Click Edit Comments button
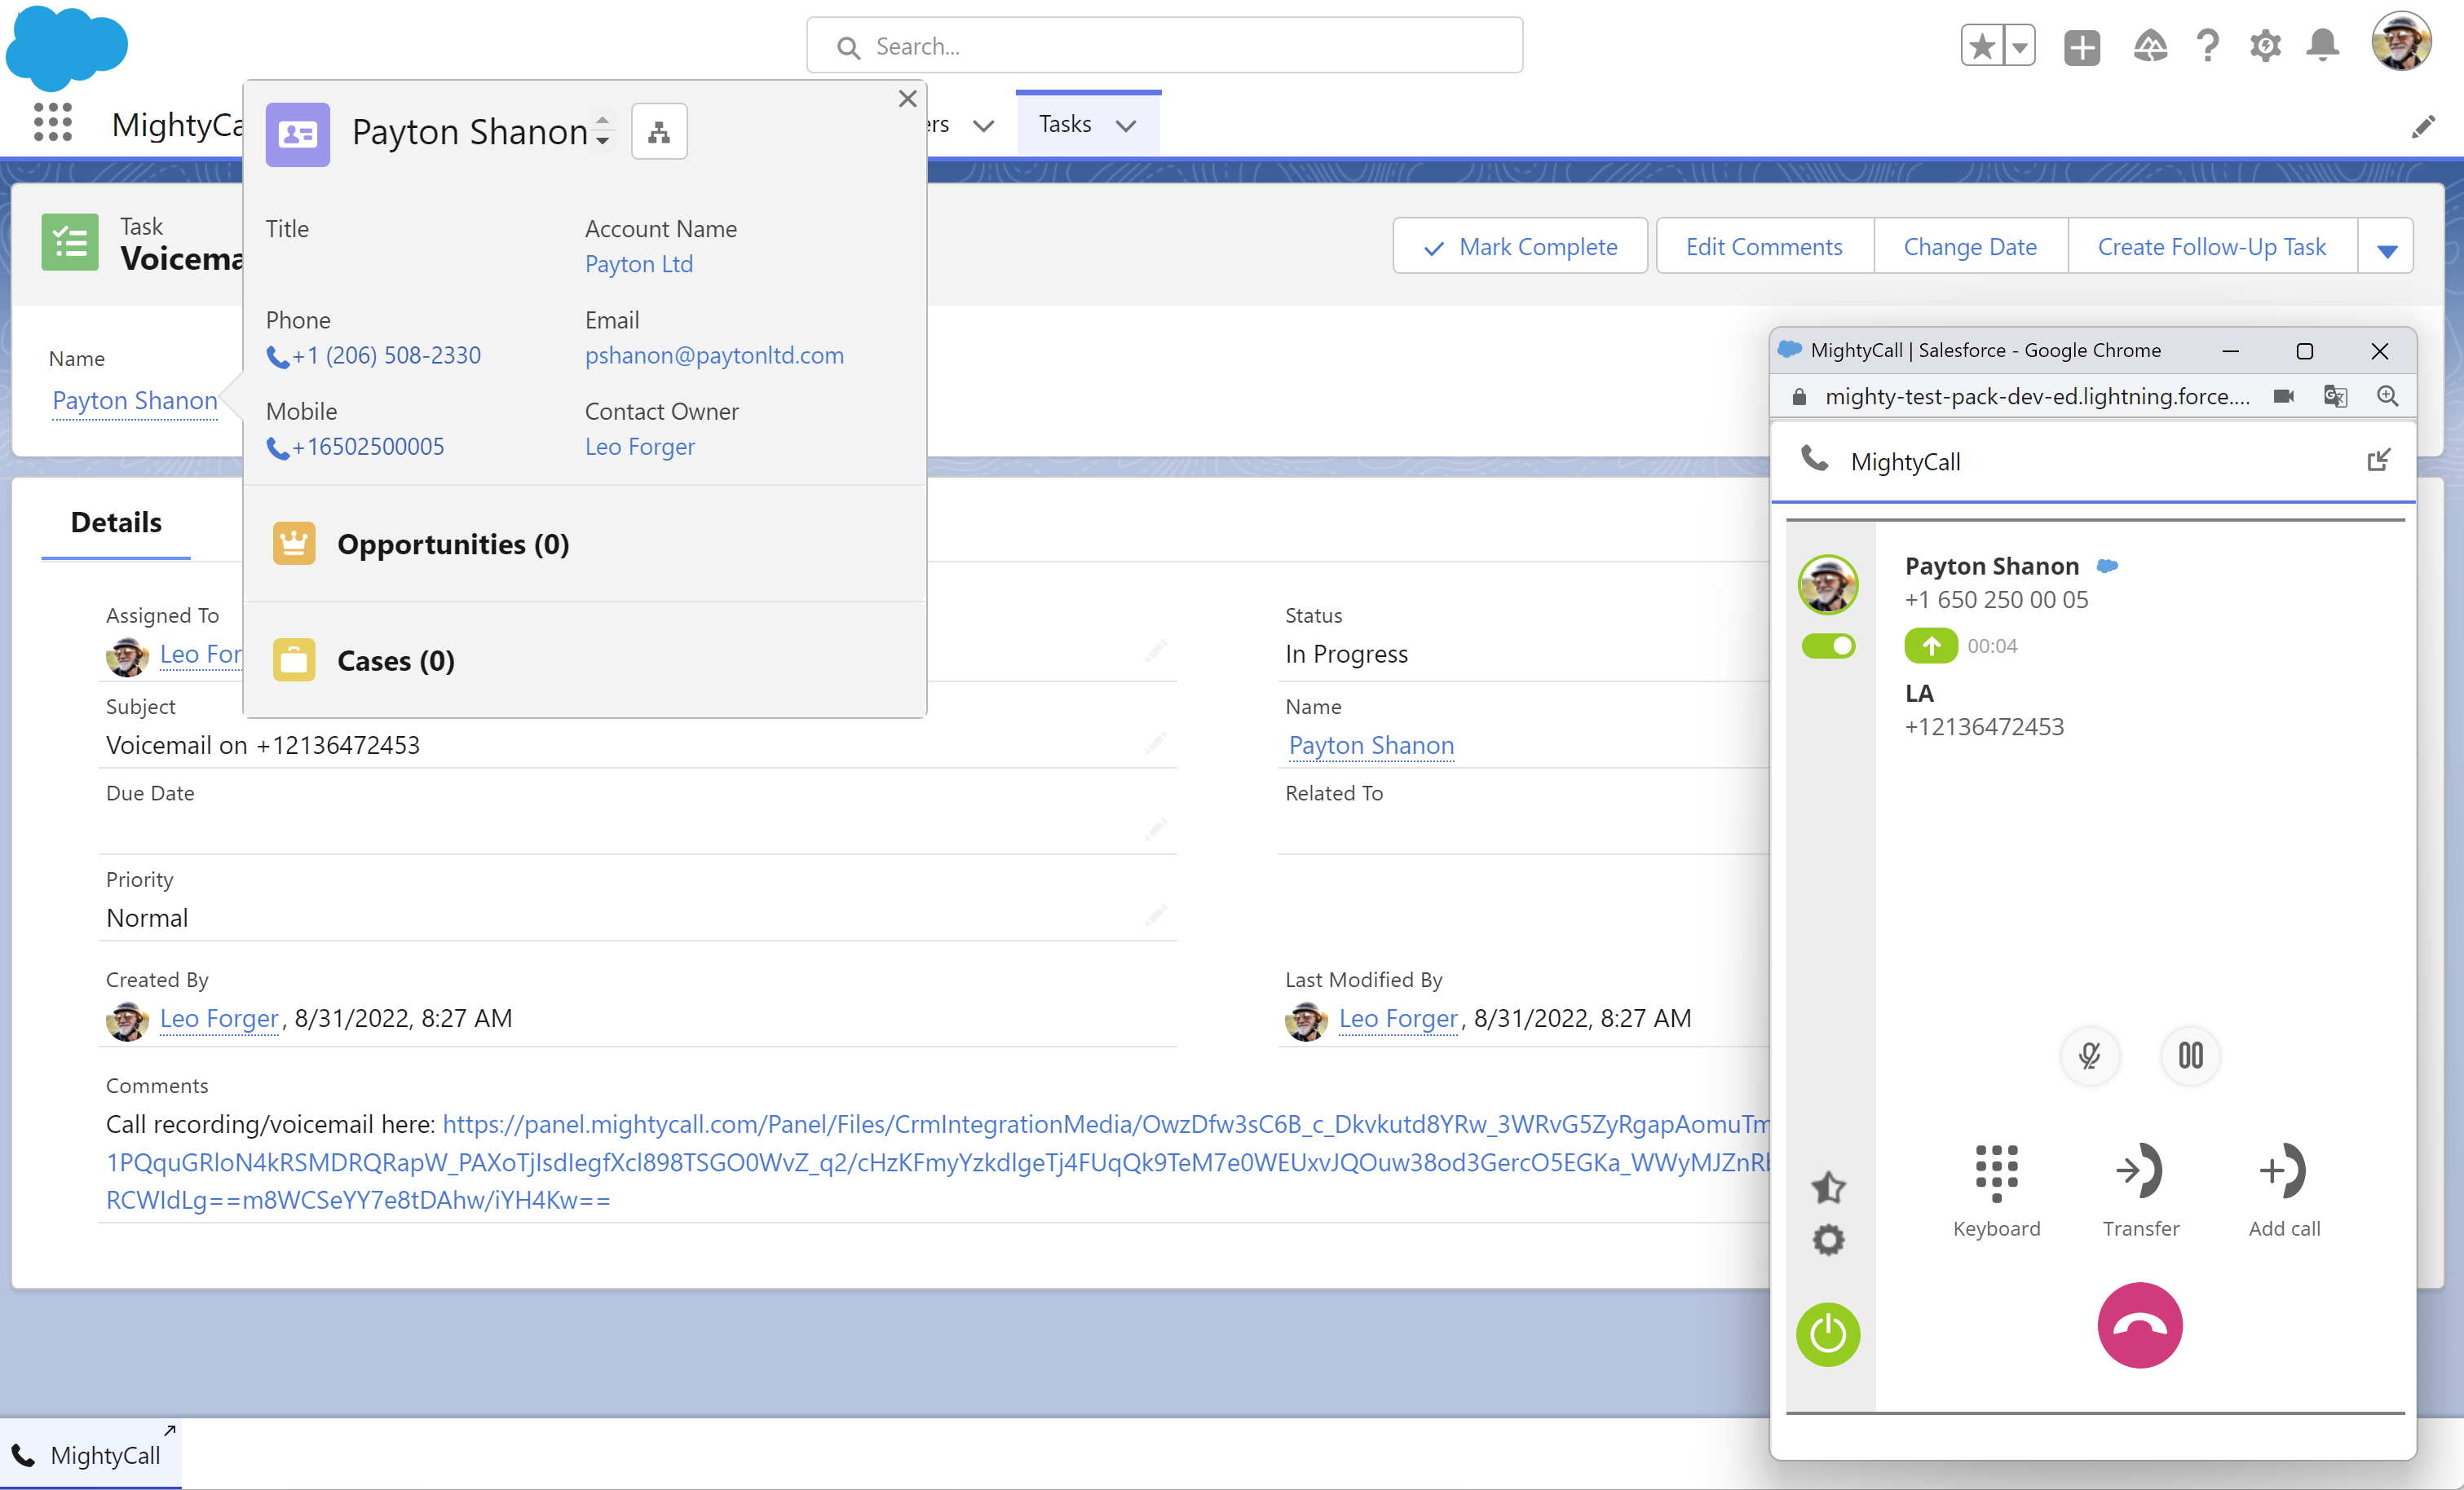 [x=1764, y=246]
